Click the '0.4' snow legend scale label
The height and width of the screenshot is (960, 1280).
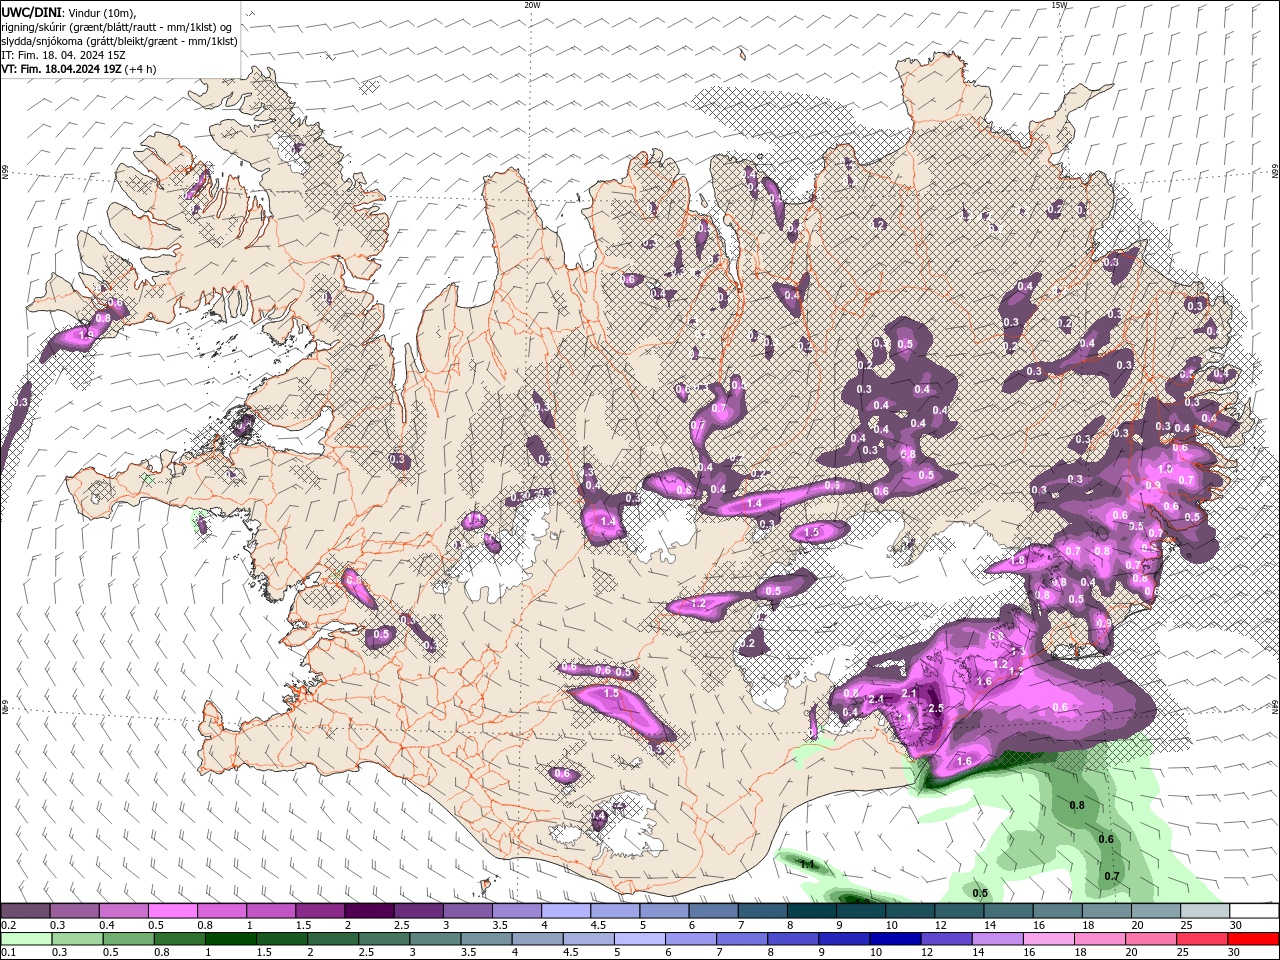(107, 925)
